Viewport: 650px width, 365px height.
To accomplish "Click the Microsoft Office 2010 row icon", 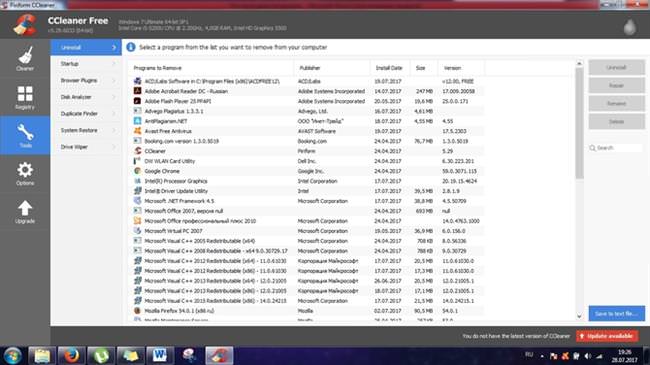I will click(137, 221).
